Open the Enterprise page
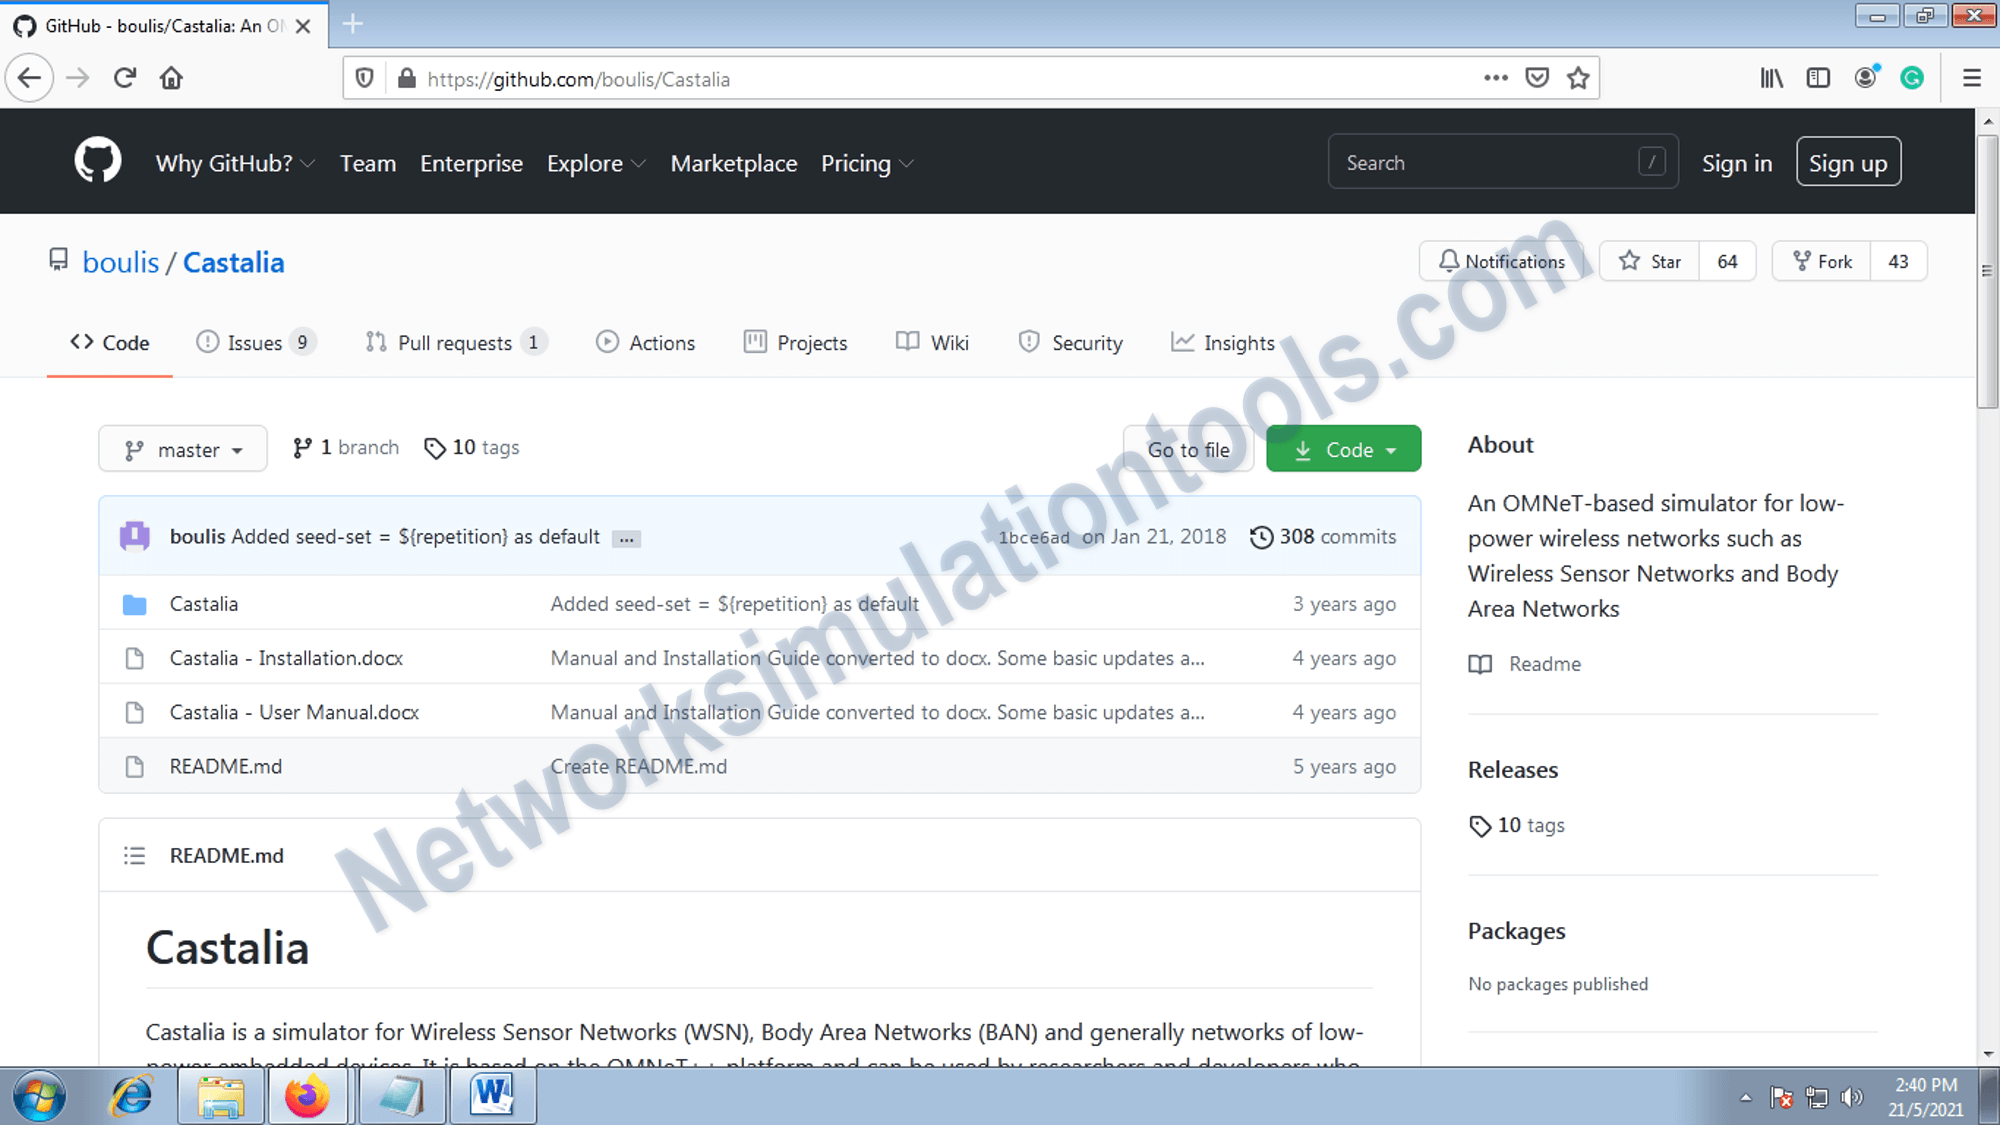 471,163
